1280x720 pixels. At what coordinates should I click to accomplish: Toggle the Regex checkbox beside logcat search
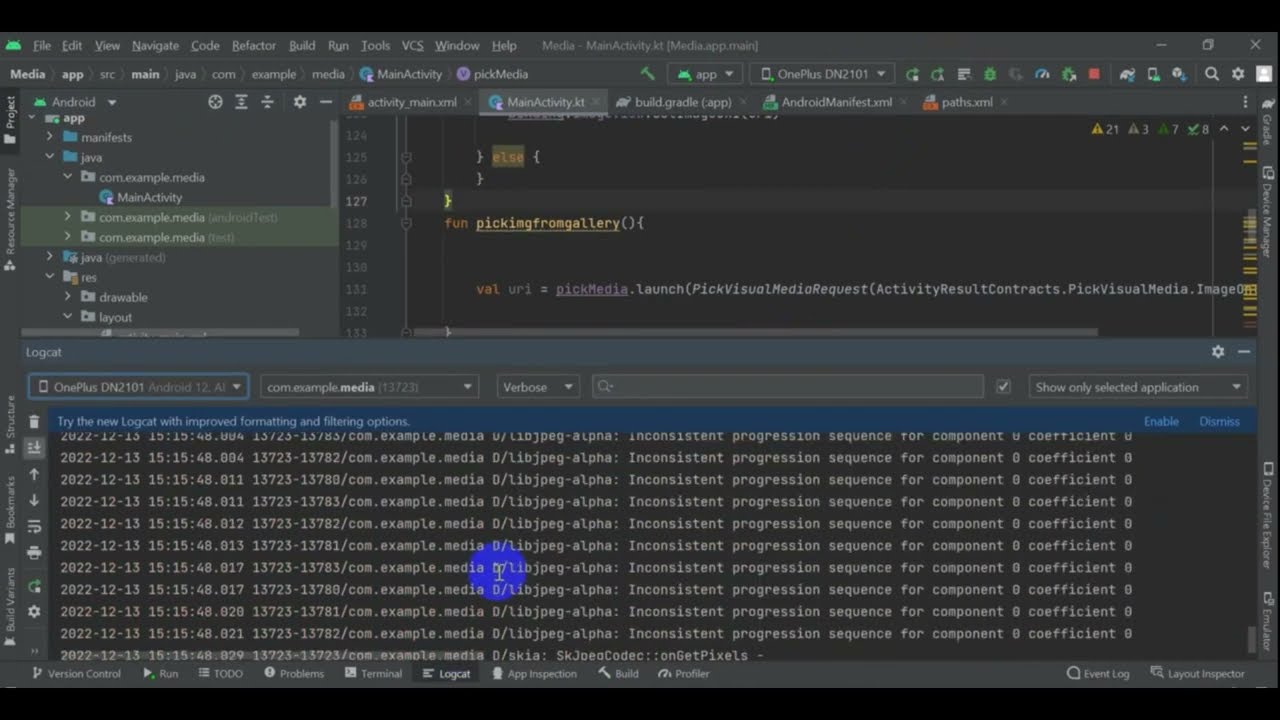(x=1003, y=387)
